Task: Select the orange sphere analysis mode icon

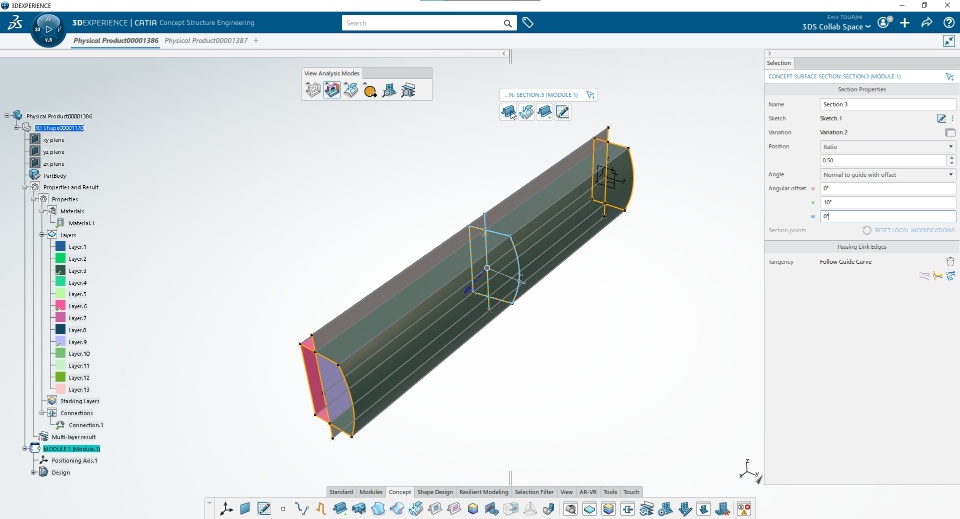Action: tap(369, 91)
